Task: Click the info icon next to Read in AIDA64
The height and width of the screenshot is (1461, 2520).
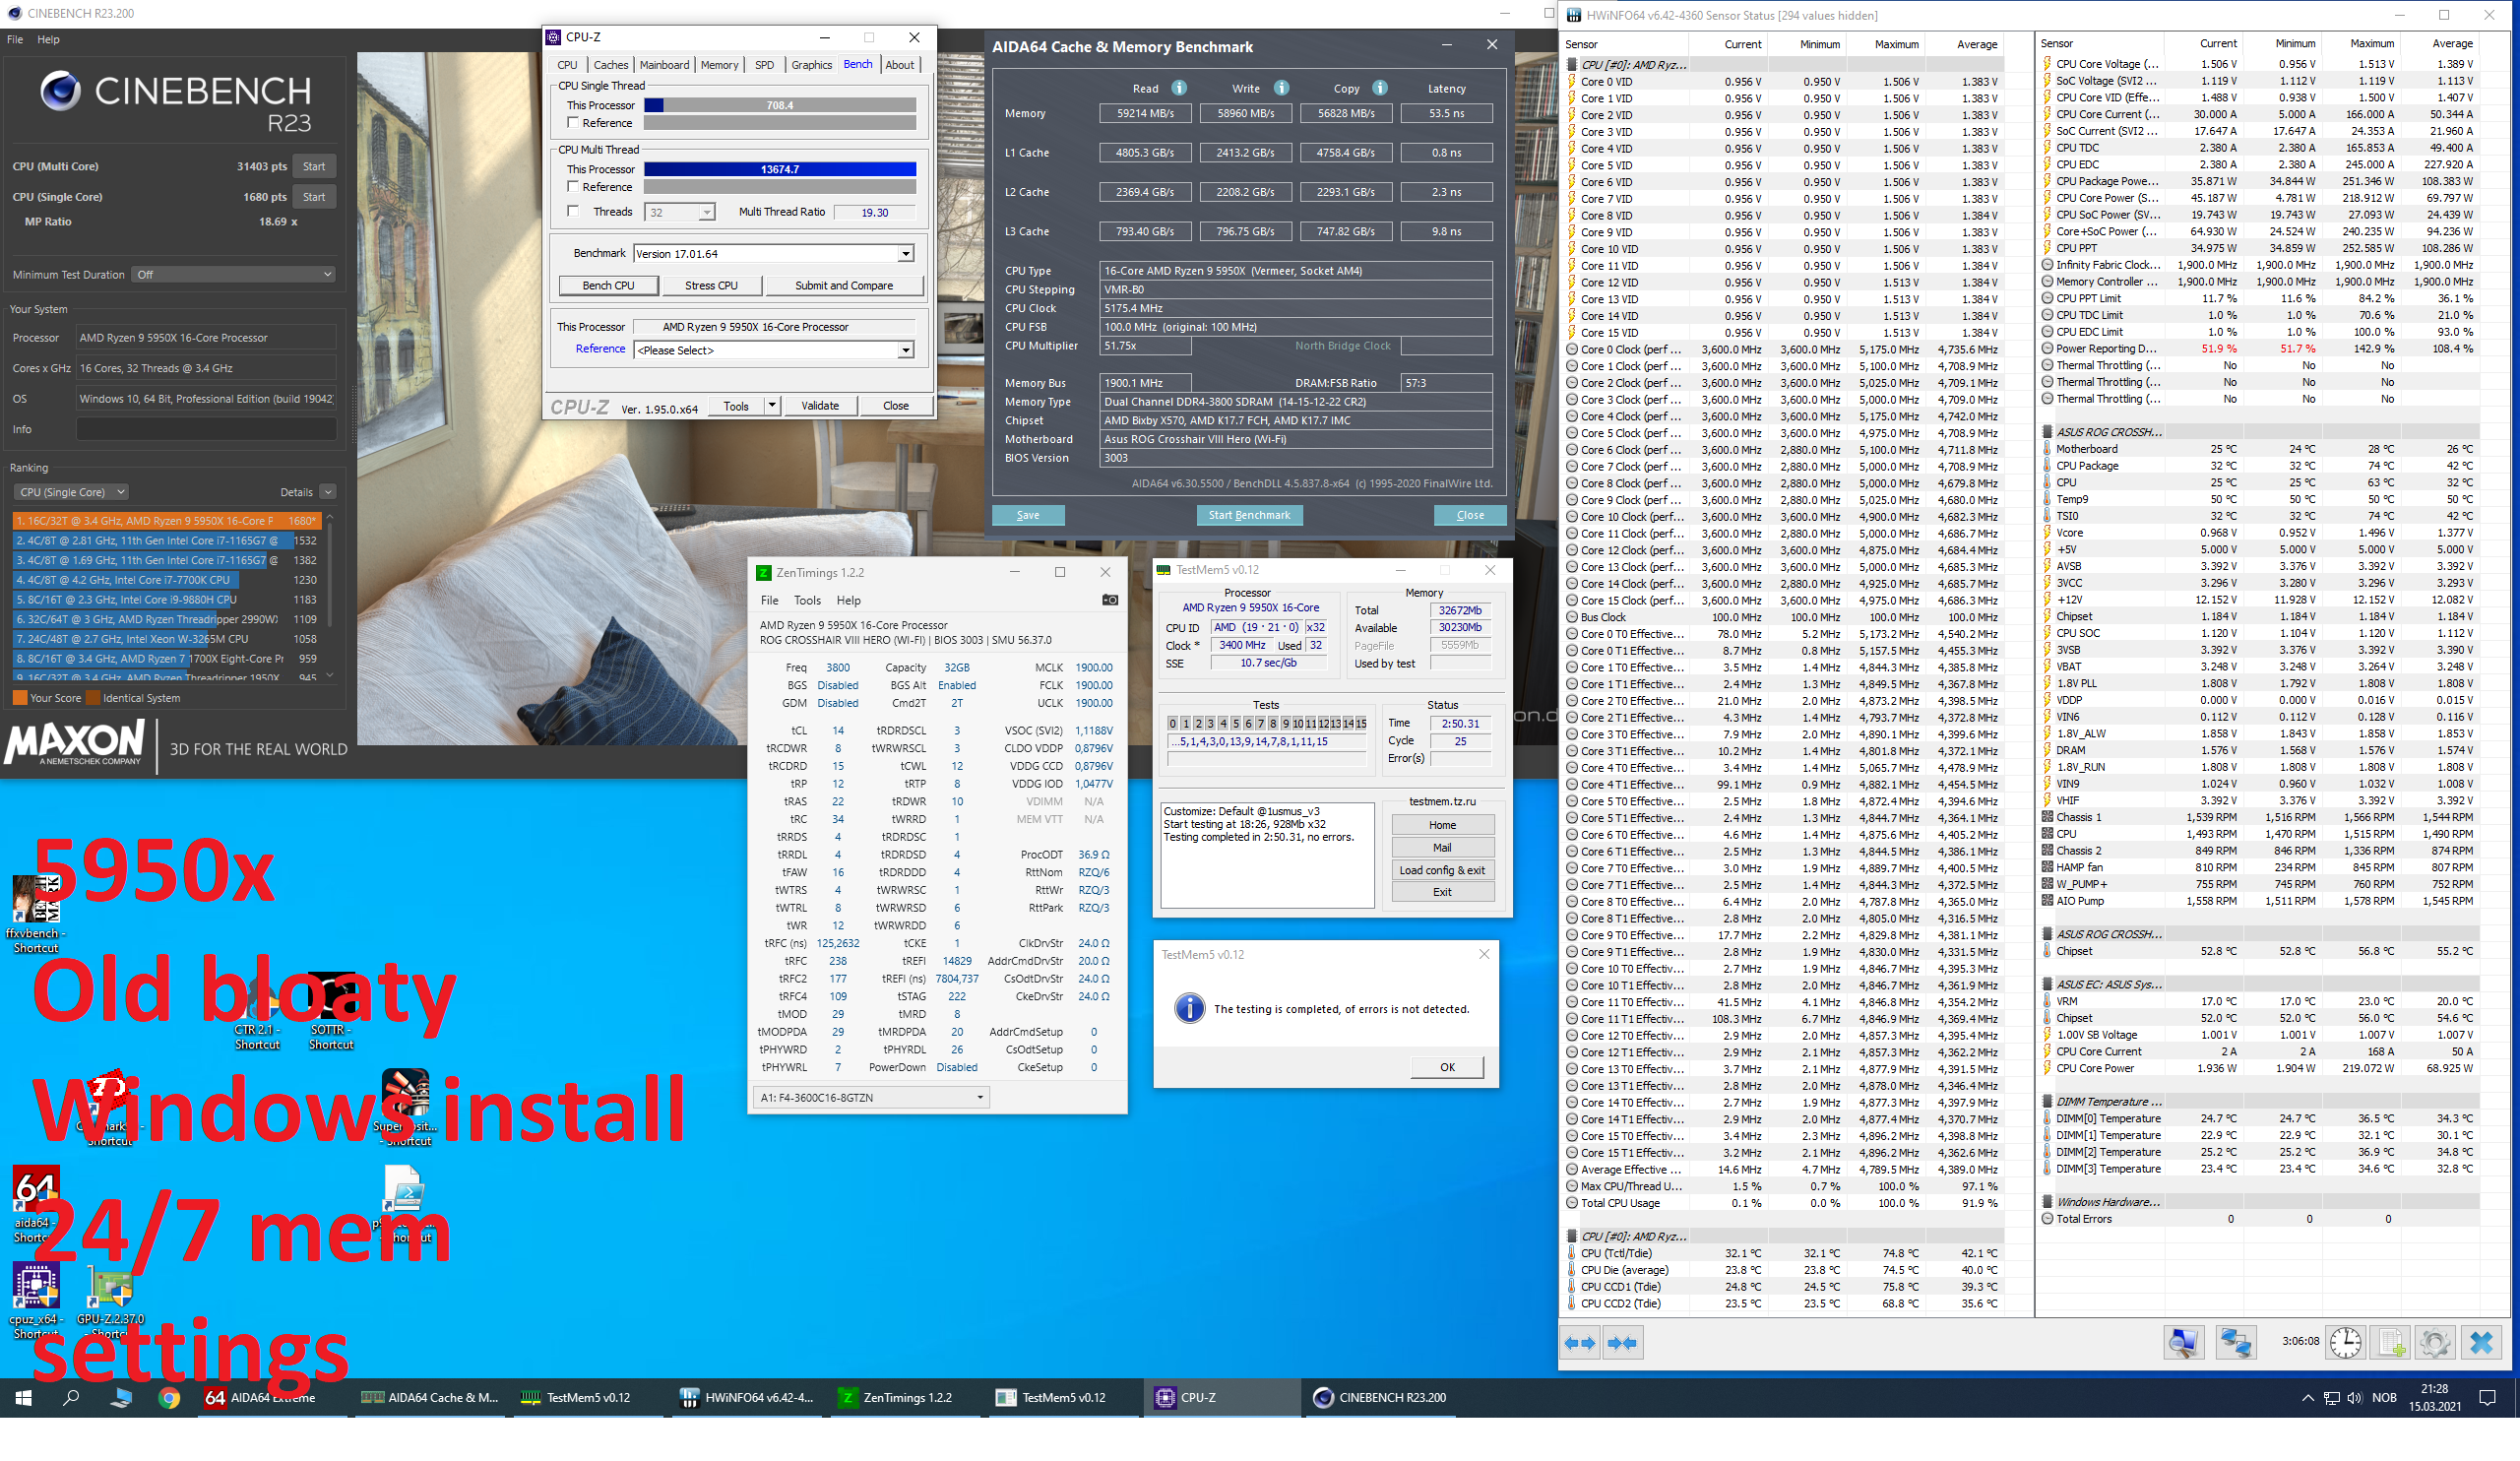Action: 1179,88
